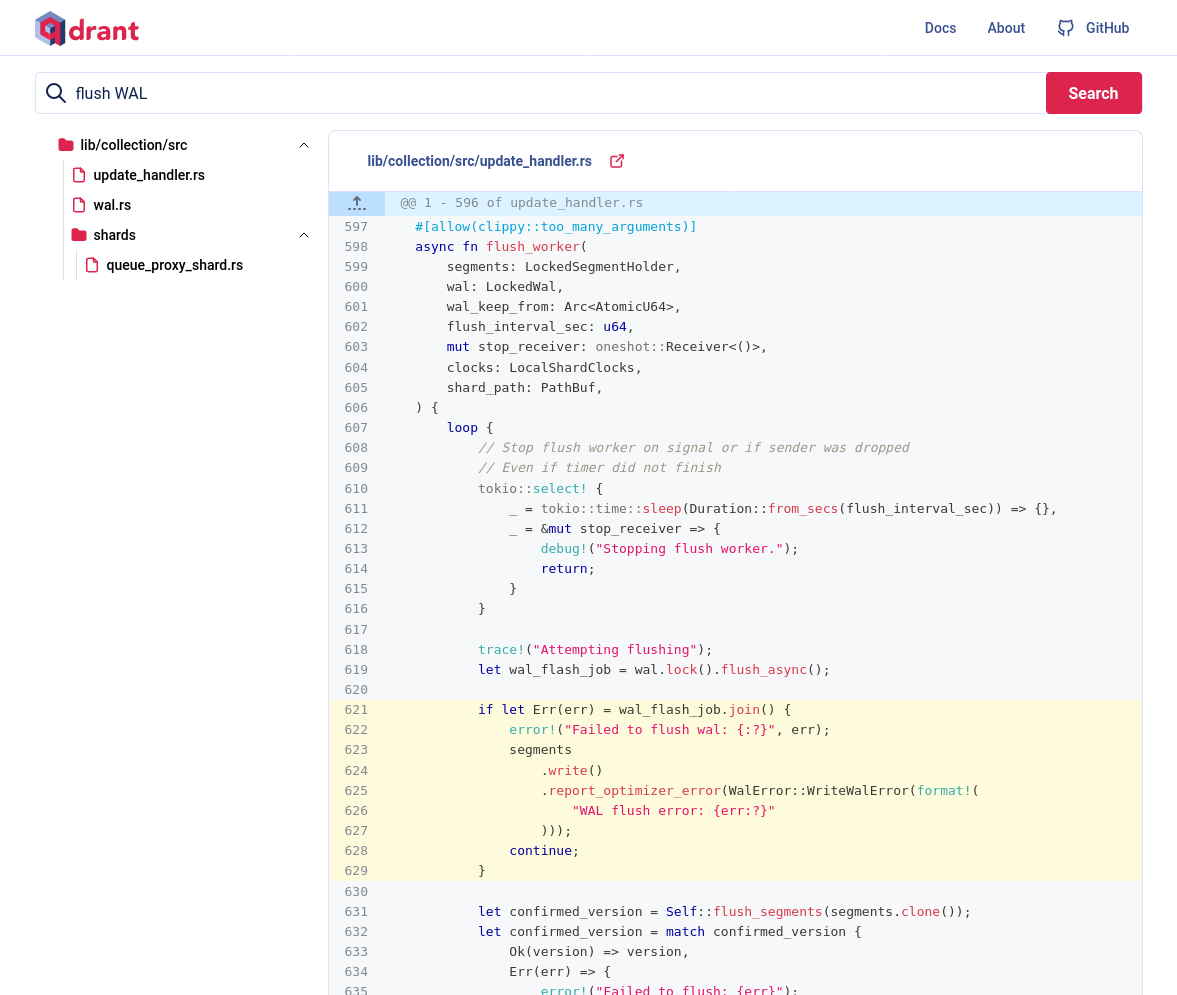Click the queue_proxy_shard.rs file icon
Screen dimensions: 1177x995
pos(92,265)
